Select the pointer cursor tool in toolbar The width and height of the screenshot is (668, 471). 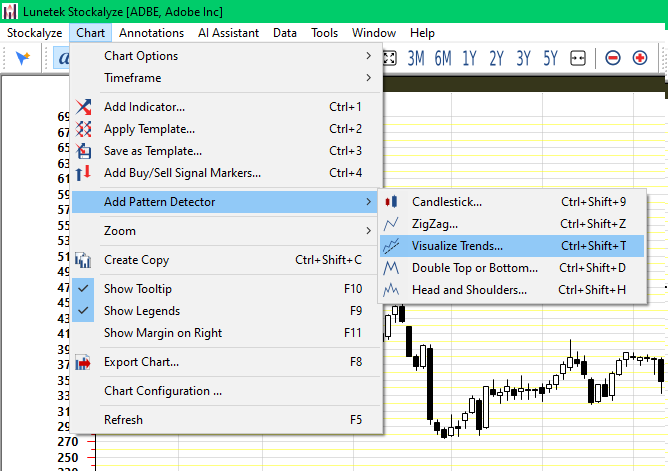click(23, 58)
